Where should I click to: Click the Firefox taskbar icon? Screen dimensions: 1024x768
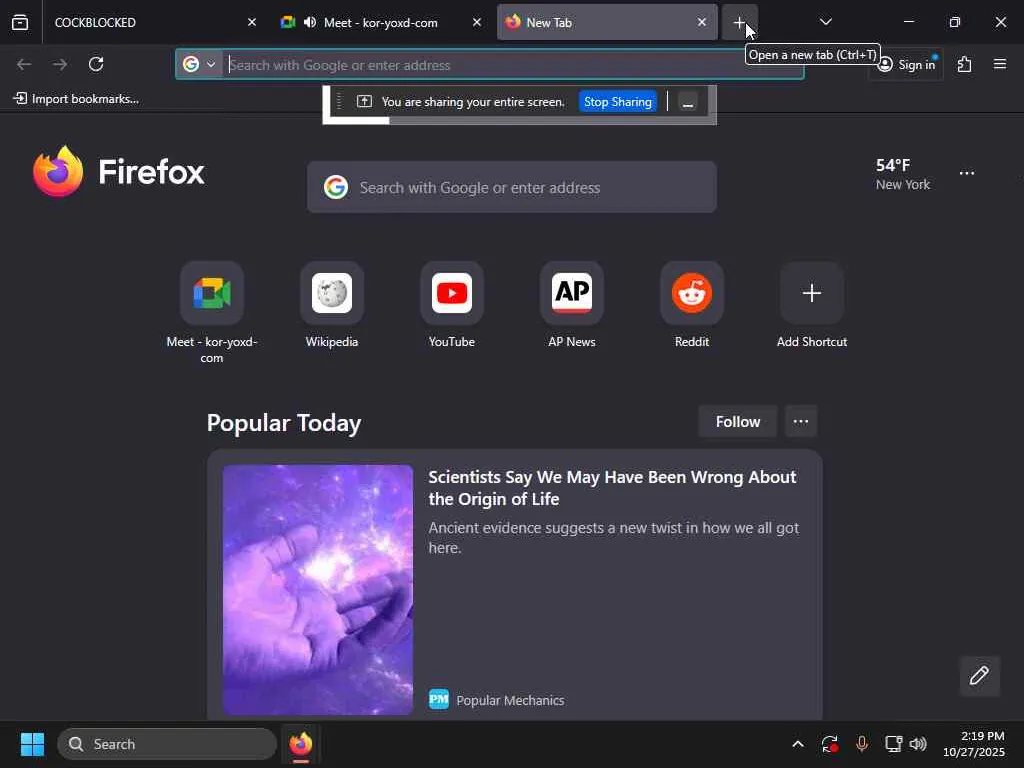click(x=300, y=744)
